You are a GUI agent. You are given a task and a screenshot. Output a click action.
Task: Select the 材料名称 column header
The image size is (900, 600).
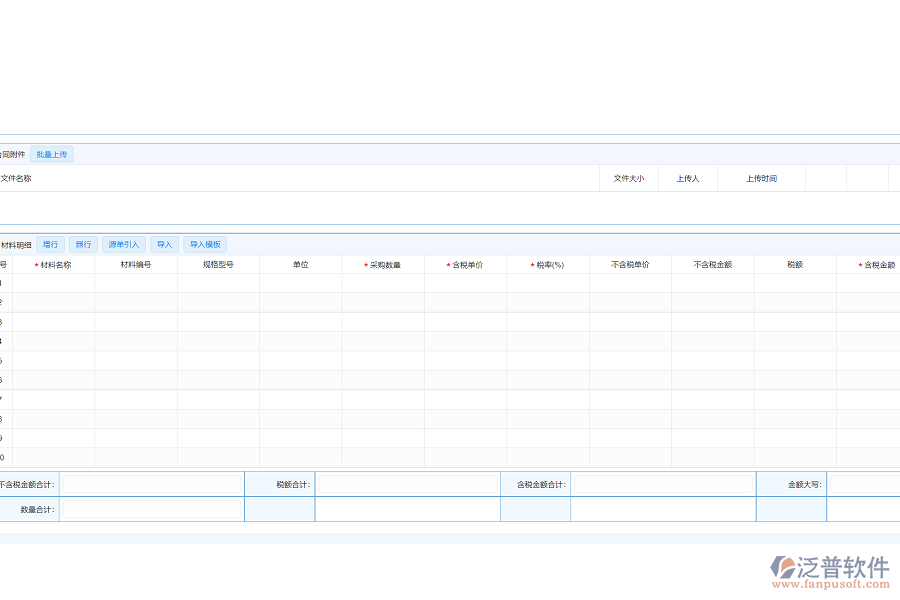54,265
